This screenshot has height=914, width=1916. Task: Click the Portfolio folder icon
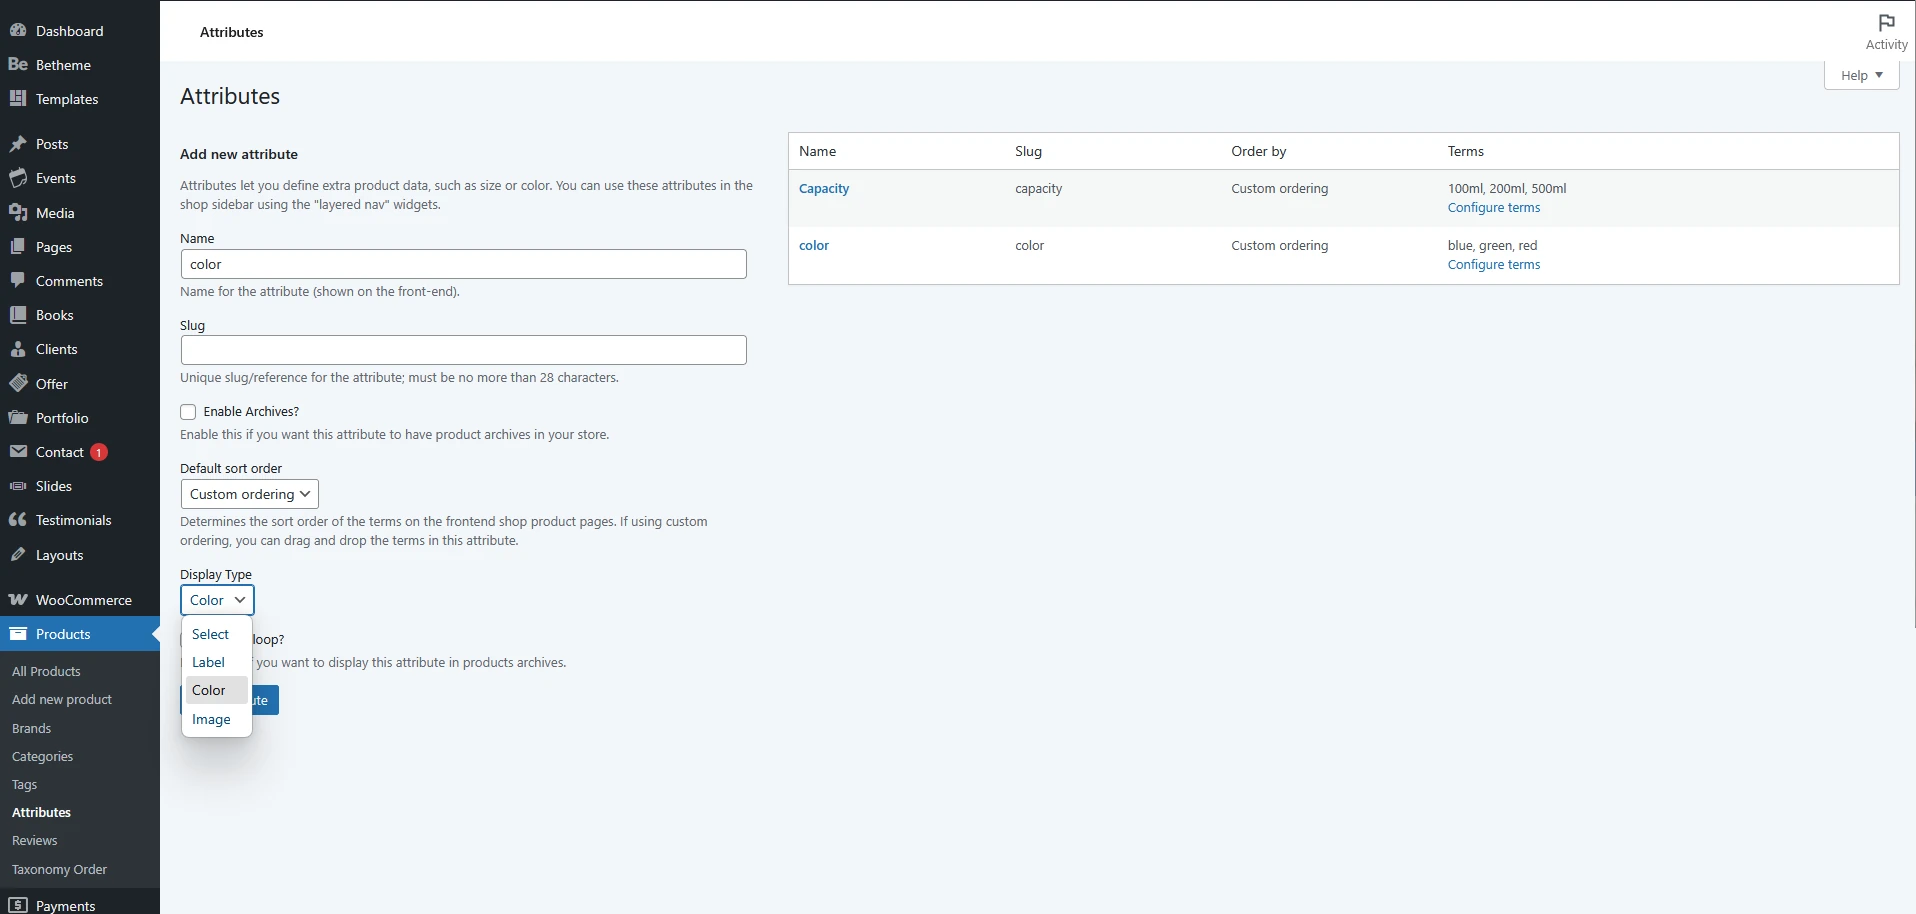(x=18, y=418)
